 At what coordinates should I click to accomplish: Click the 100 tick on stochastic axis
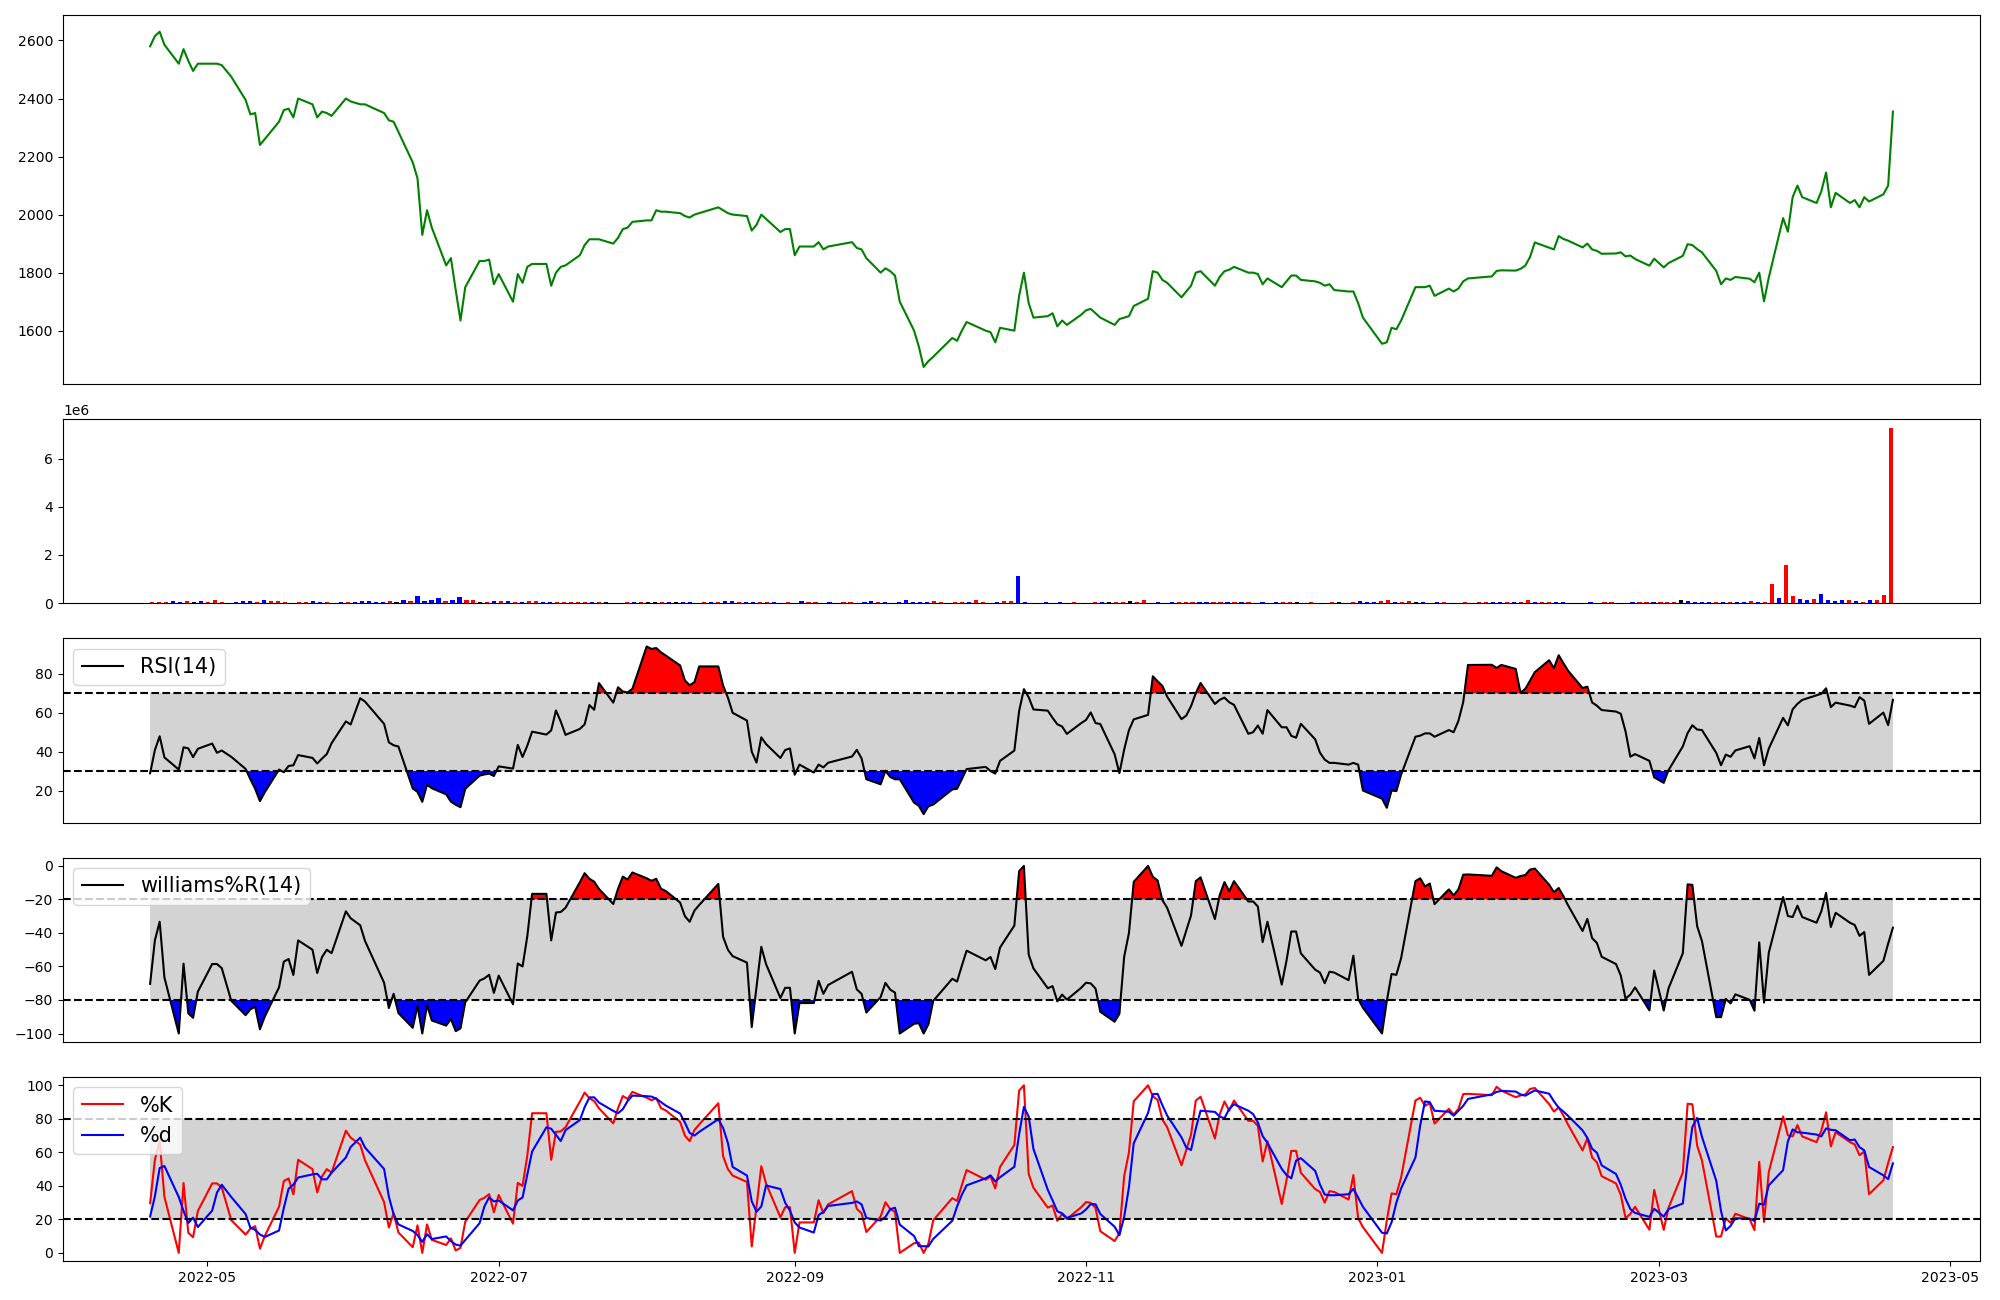pos(40,1086)
